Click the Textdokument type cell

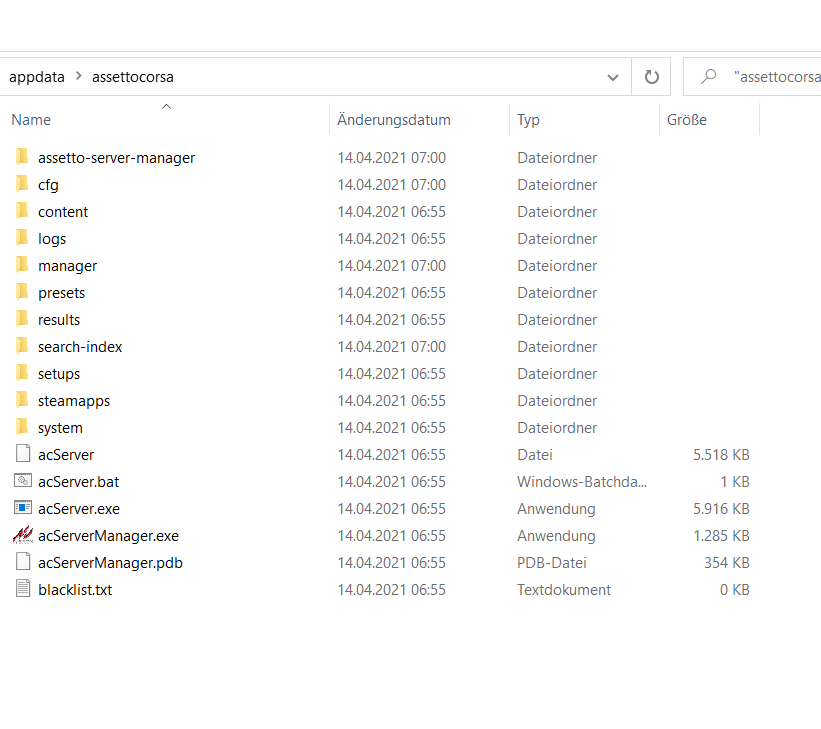pos(564,590)
